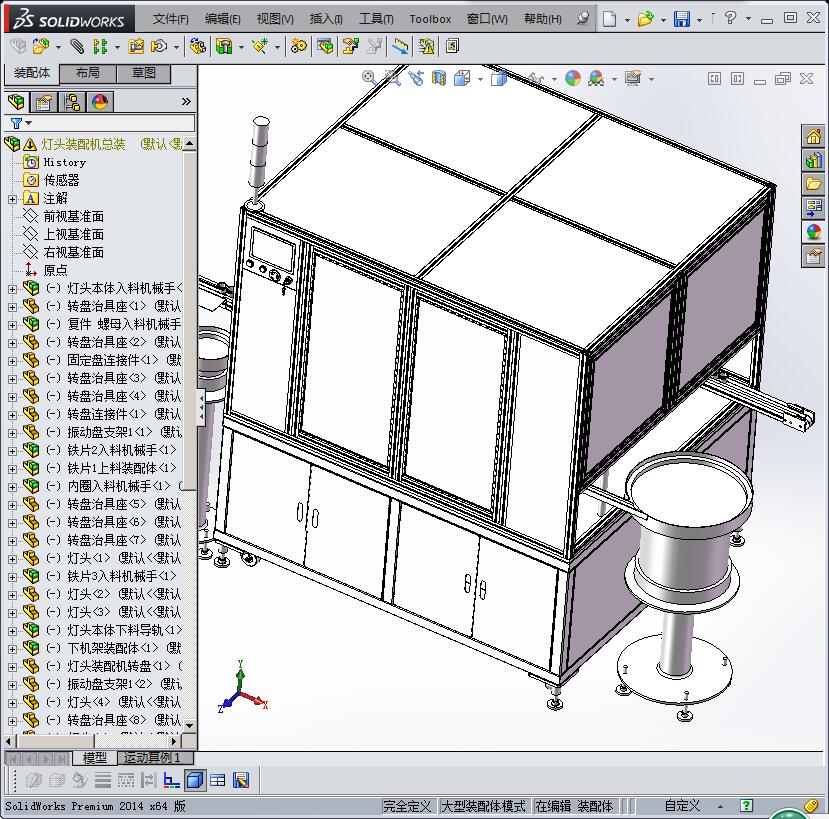Viewport: 829px width, 819px height.
Task: Click the Save disk icon
Action: tap(681, 19)
